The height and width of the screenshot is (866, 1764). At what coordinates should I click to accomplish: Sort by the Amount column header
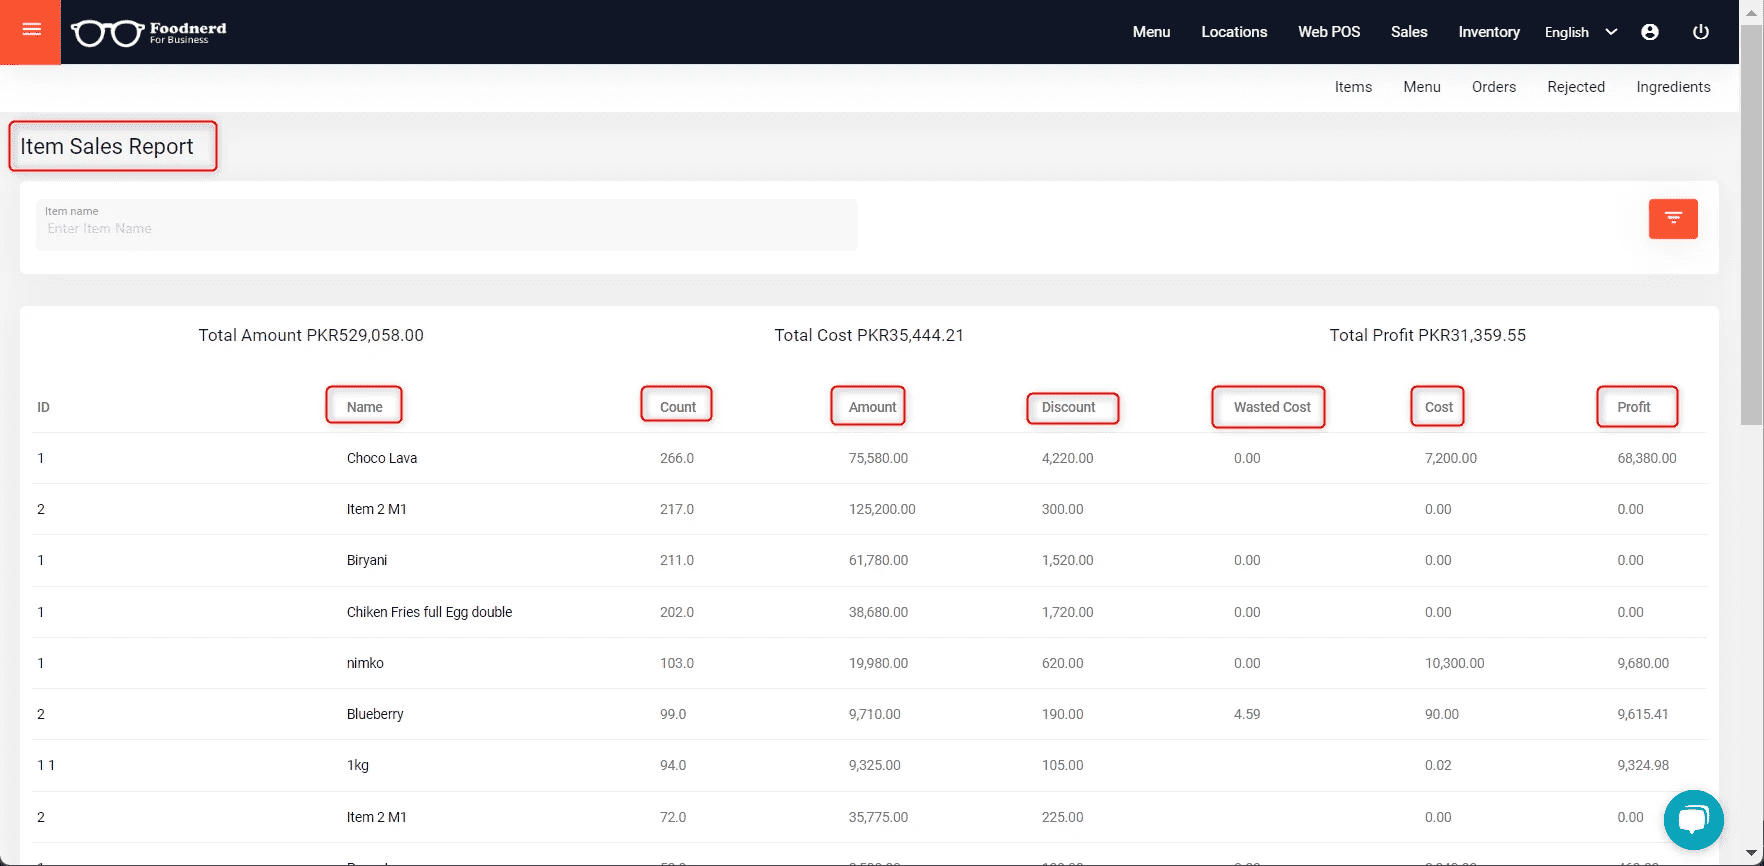point(872,407)
